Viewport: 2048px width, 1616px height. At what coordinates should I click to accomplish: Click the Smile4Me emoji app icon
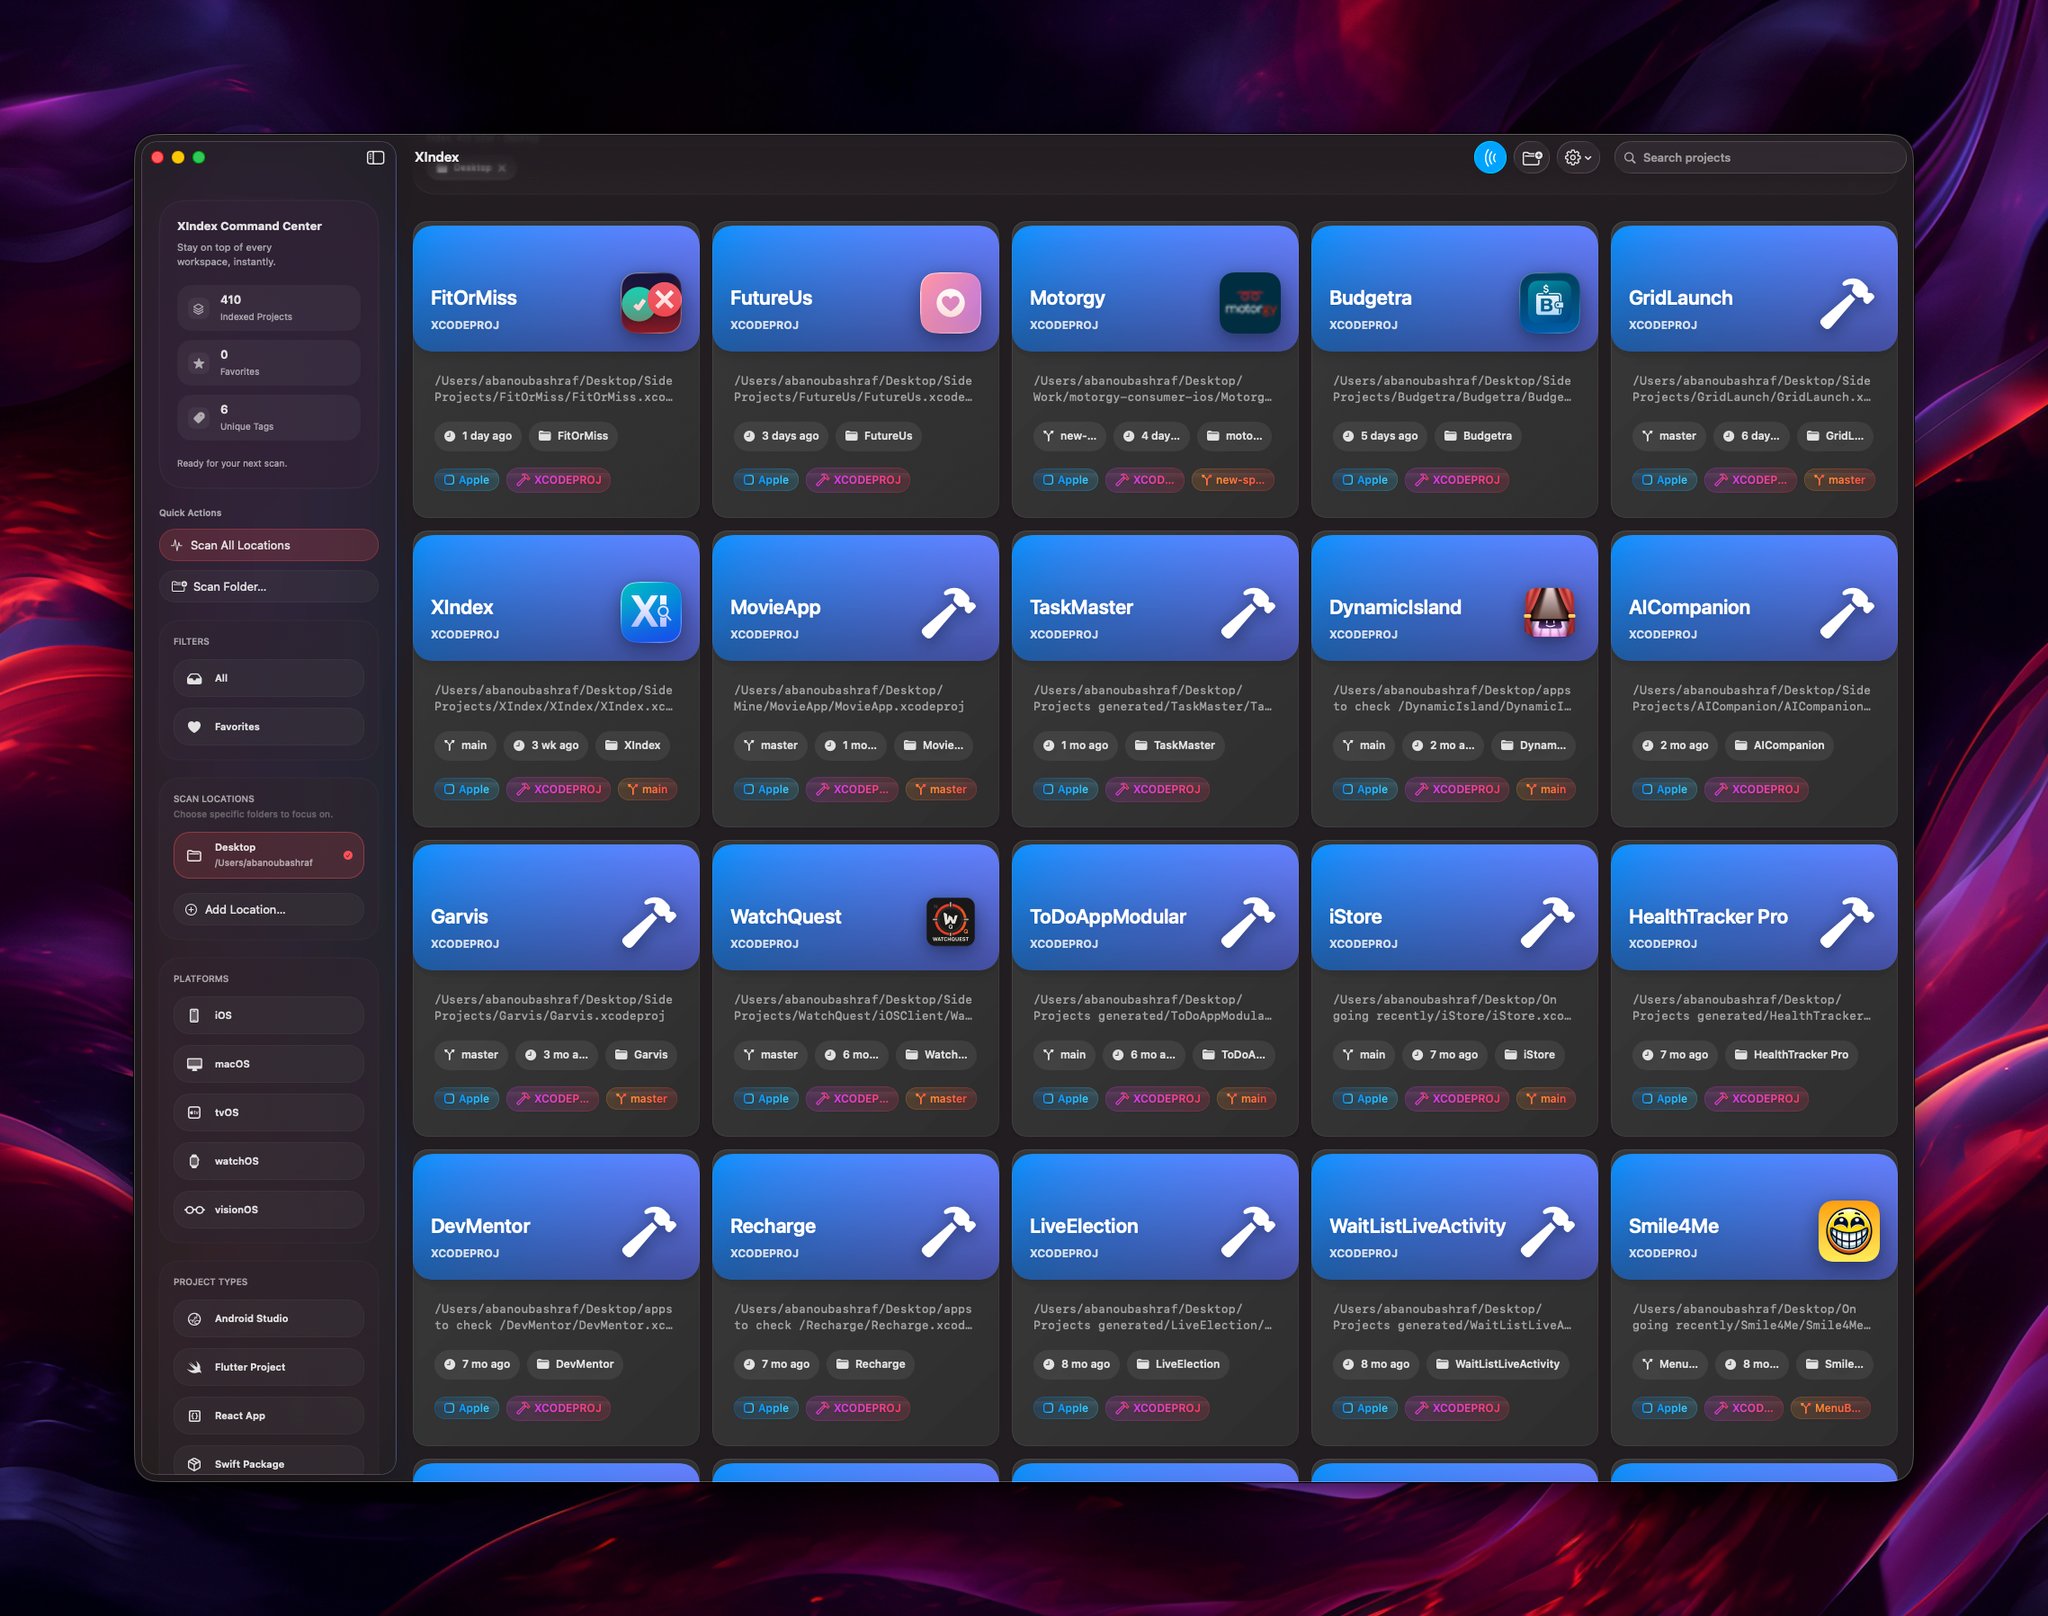(x=1848, y=1230)
